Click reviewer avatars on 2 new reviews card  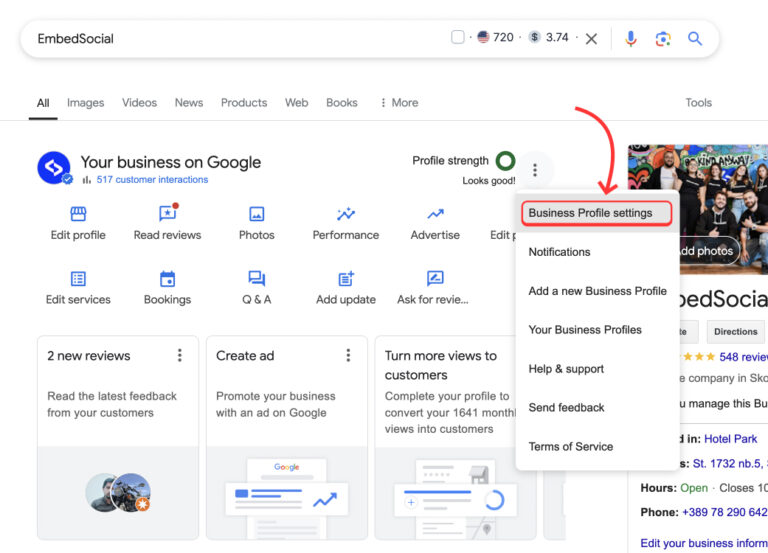point(118,492)
